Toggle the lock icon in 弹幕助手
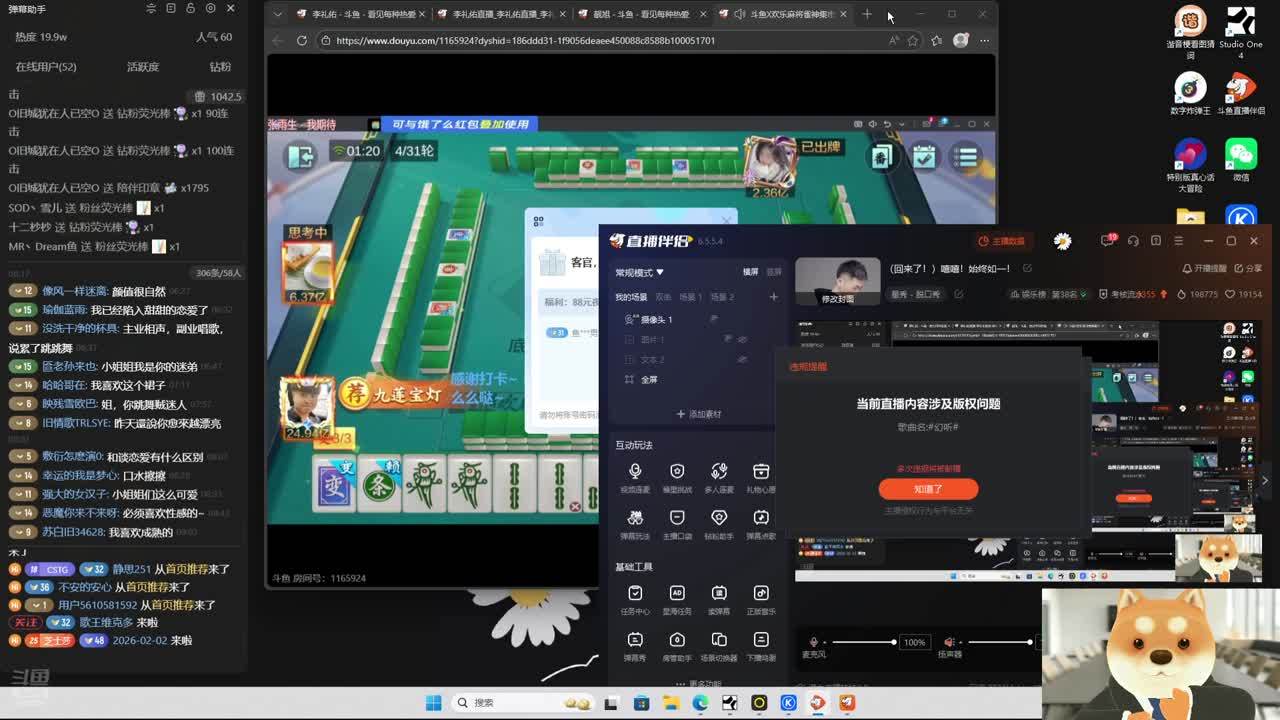This screenshot has width=1280, height=720. 190,9
